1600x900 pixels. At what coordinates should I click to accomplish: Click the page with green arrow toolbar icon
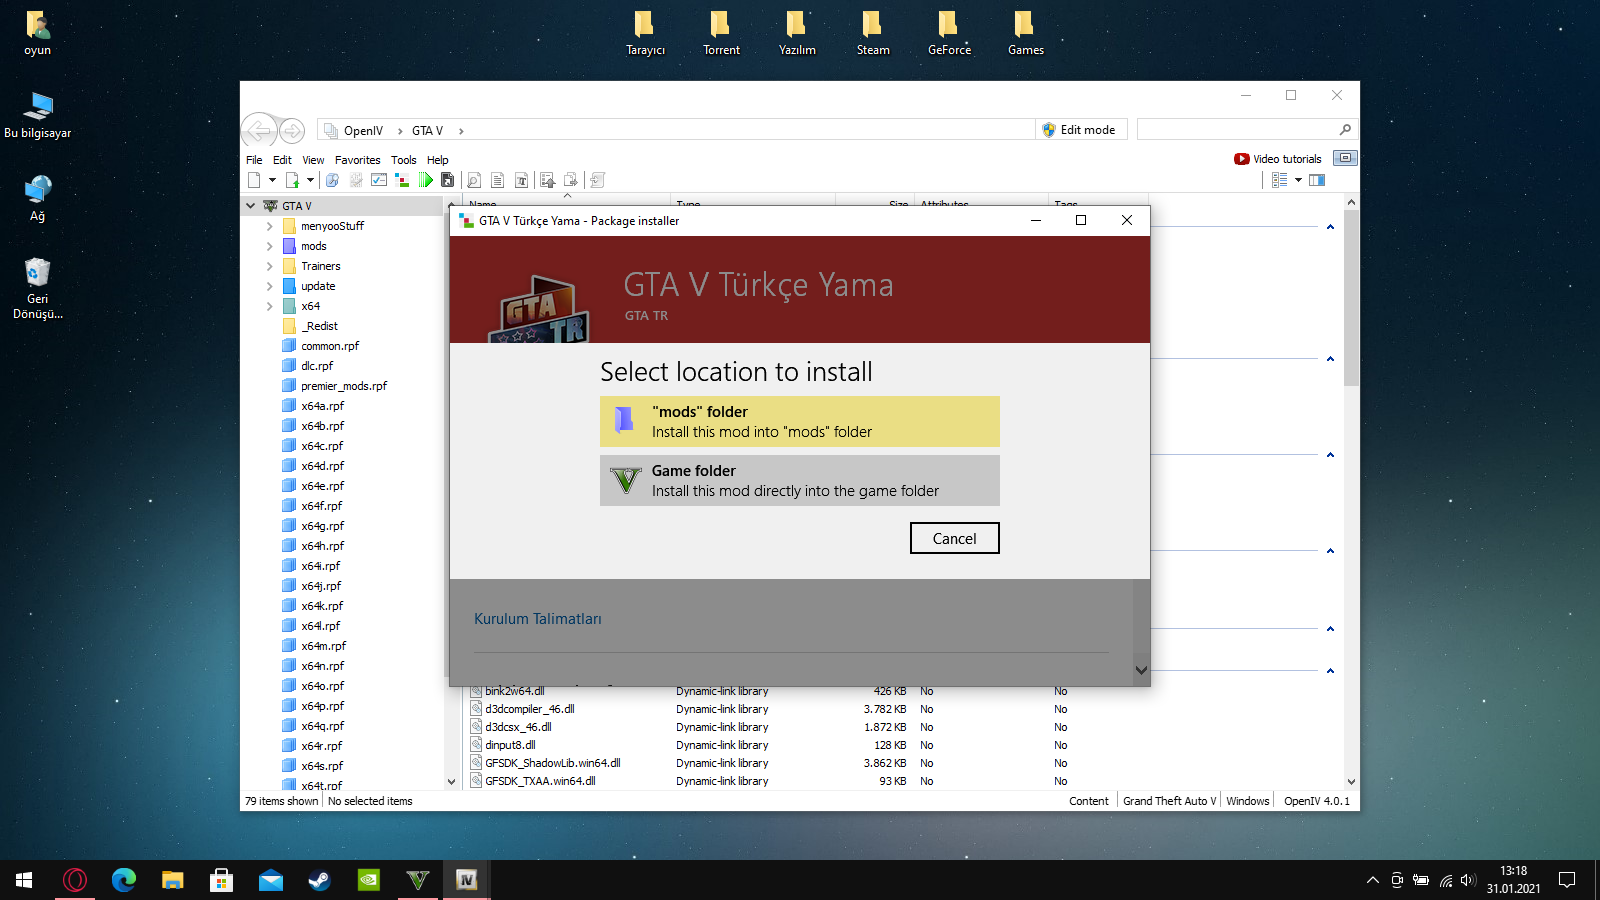pyautogui.click(x=292, y=180)
